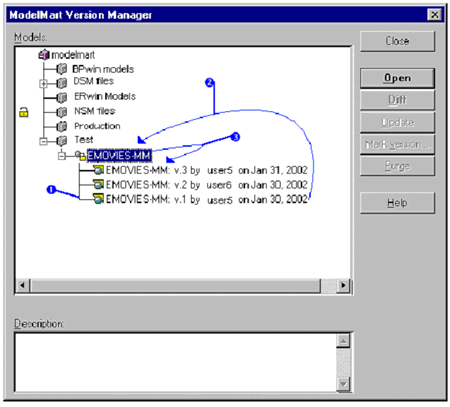The width and height of the screenshot is (450, 407).
Task: Click the Update button
Action: tap(397, 122)
